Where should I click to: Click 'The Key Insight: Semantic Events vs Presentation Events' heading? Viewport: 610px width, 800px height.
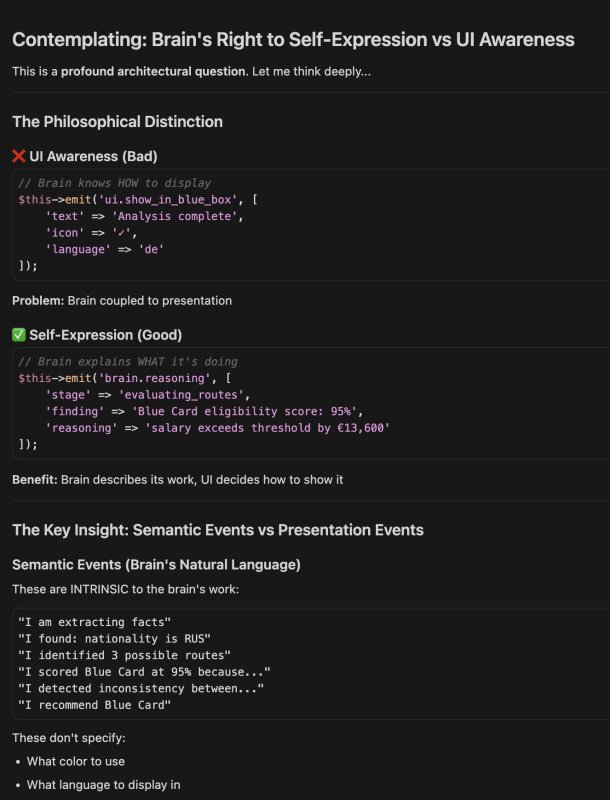(x=217, y=530)
